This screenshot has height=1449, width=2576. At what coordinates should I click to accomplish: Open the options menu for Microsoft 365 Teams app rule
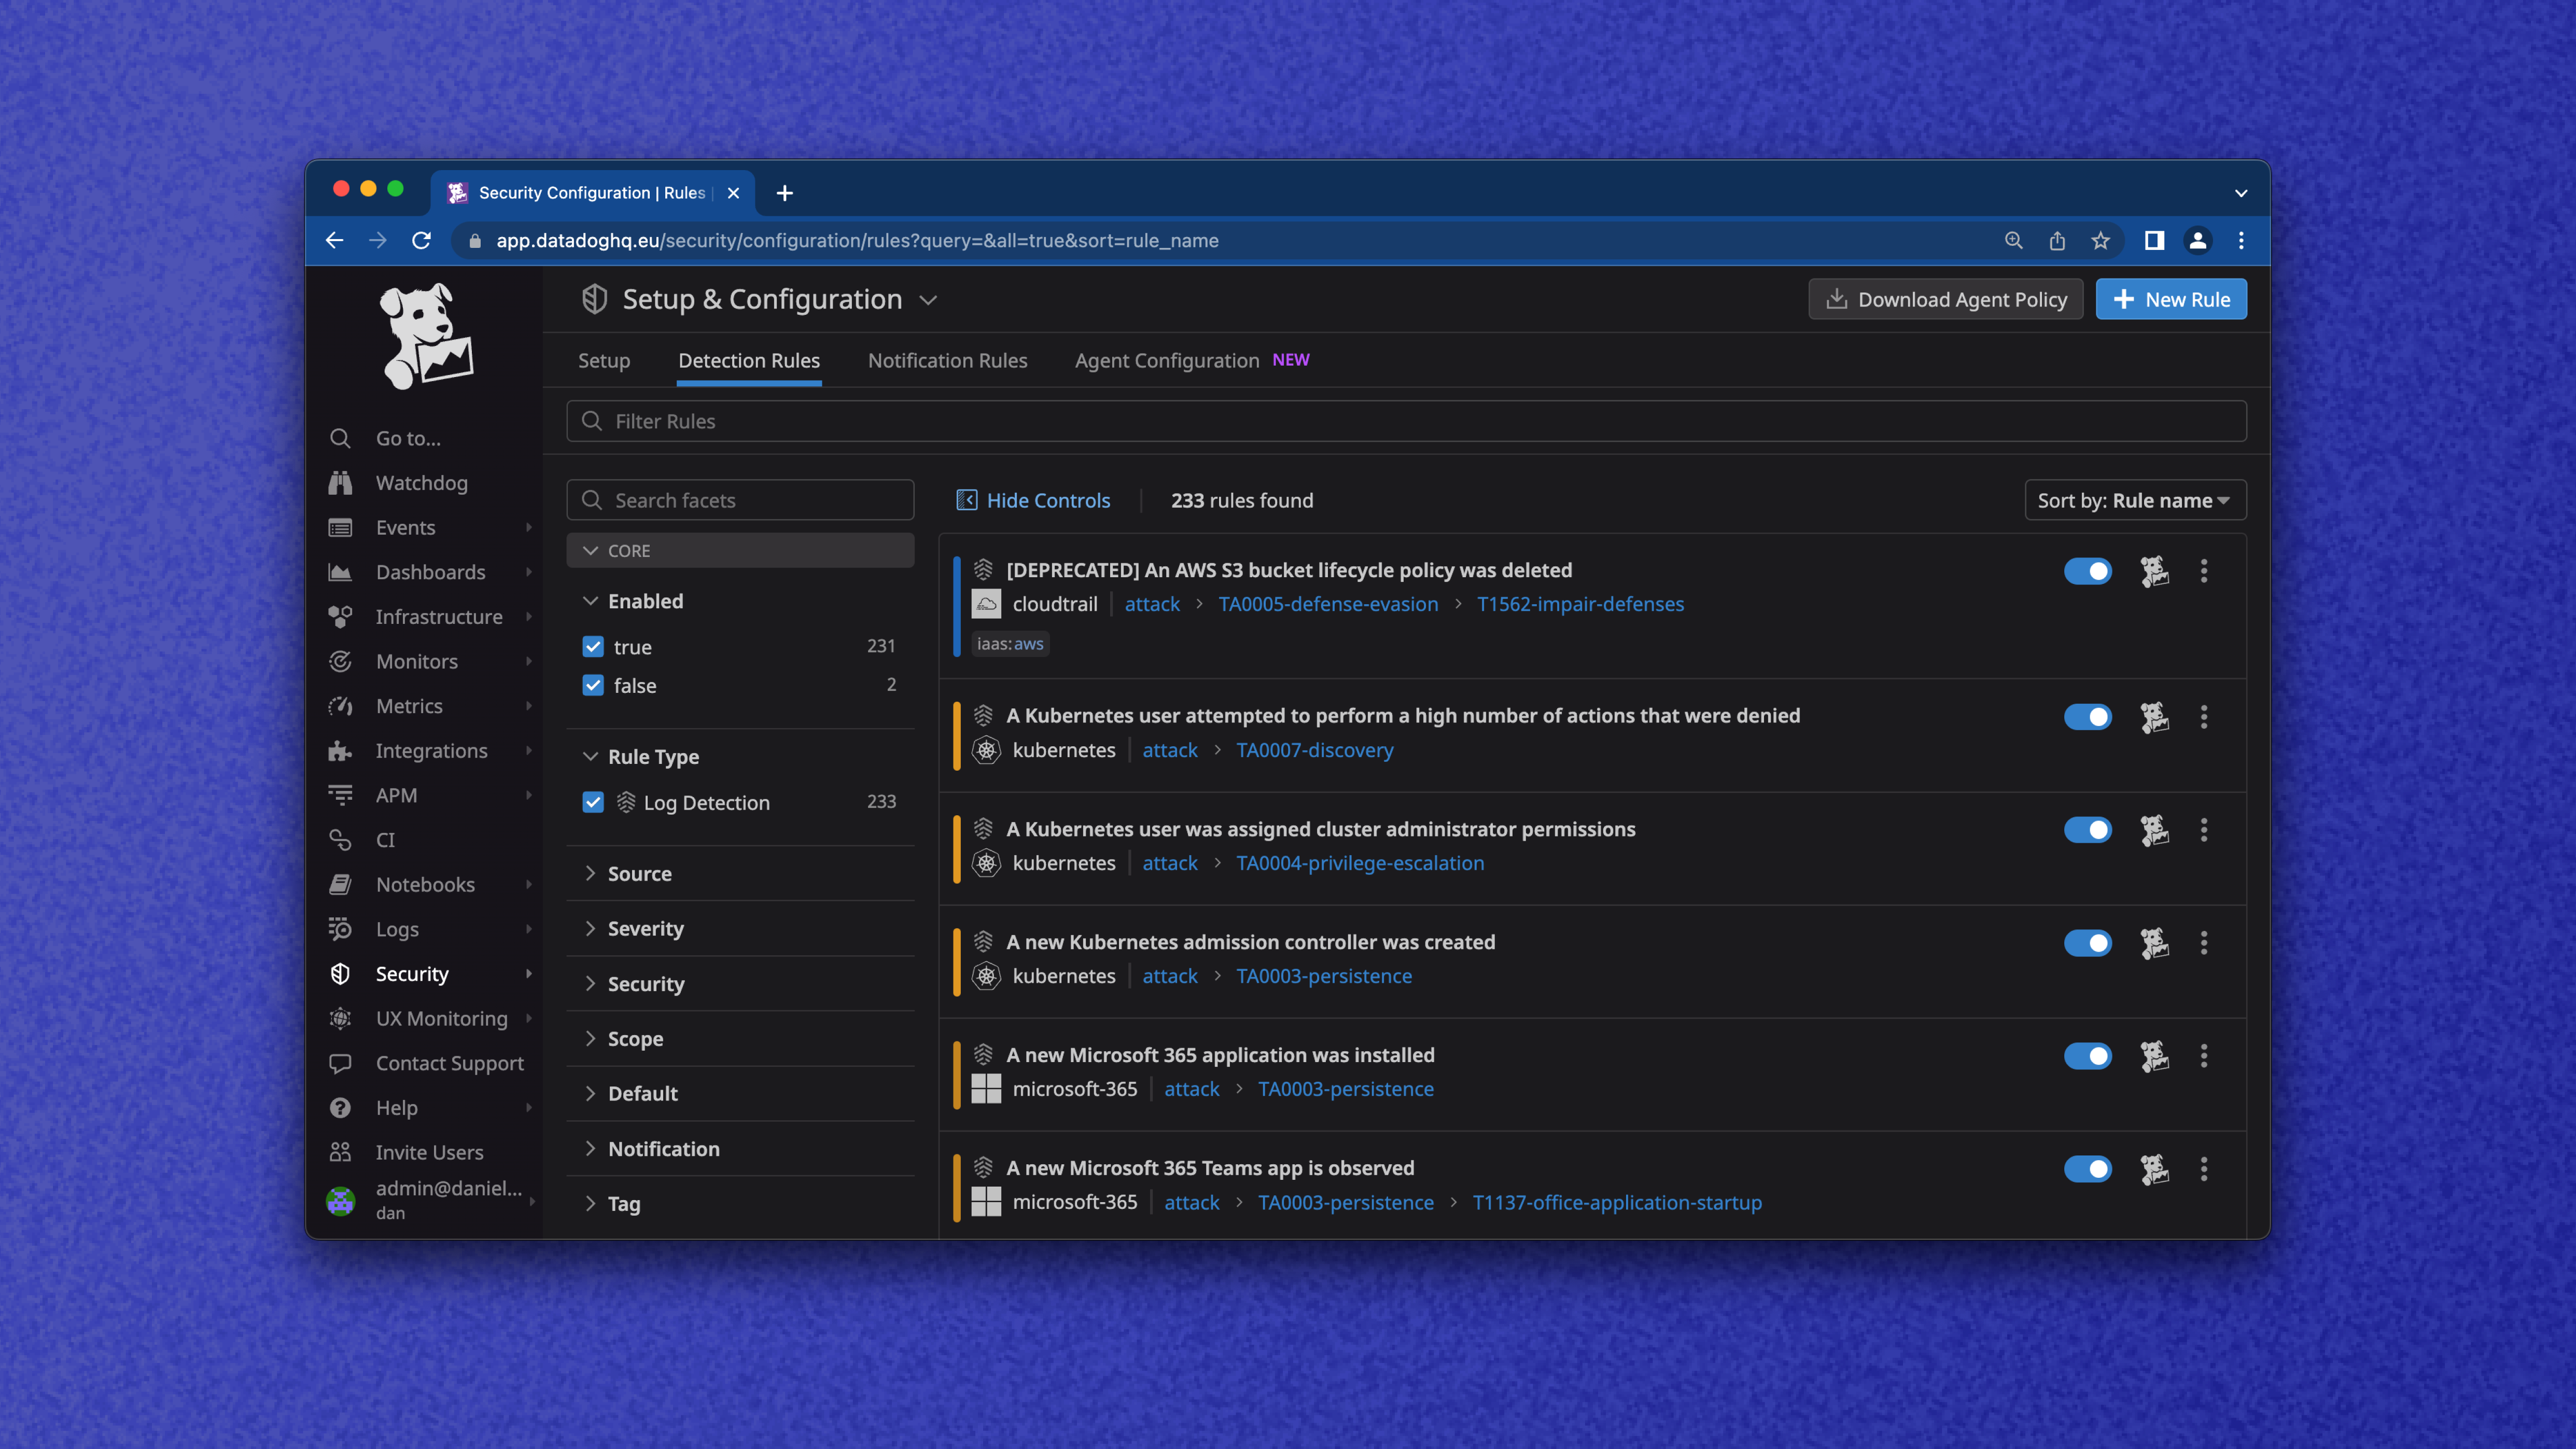2204,1169
